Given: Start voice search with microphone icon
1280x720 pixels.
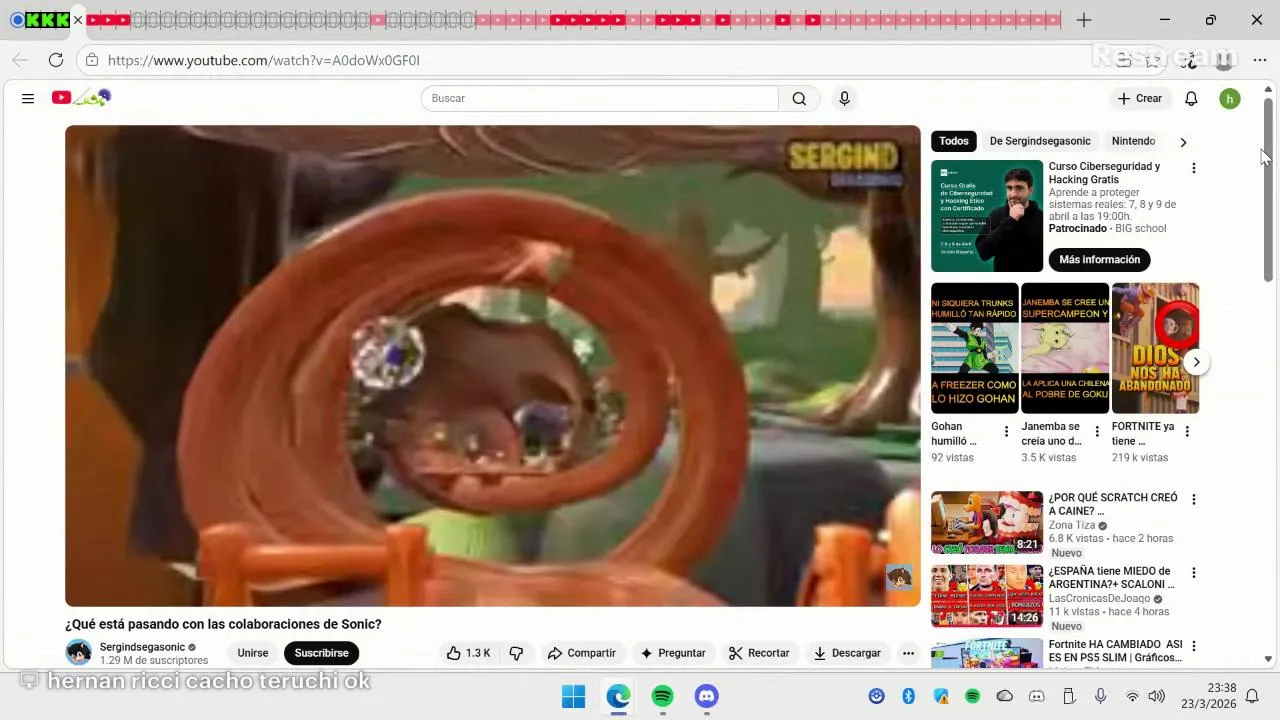Looking at the screenshot, I should pos(844,98).
